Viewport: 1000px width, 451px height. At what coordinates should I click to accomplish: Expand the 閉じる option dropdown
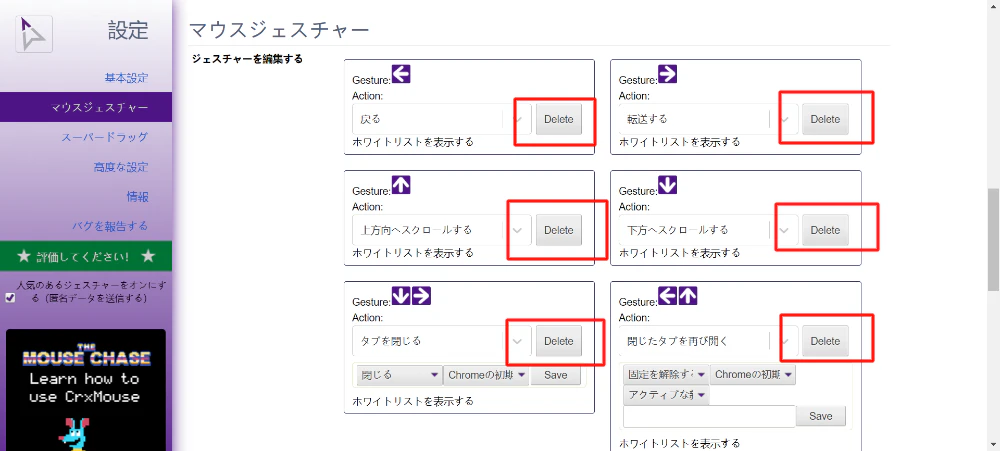(399, 375)
